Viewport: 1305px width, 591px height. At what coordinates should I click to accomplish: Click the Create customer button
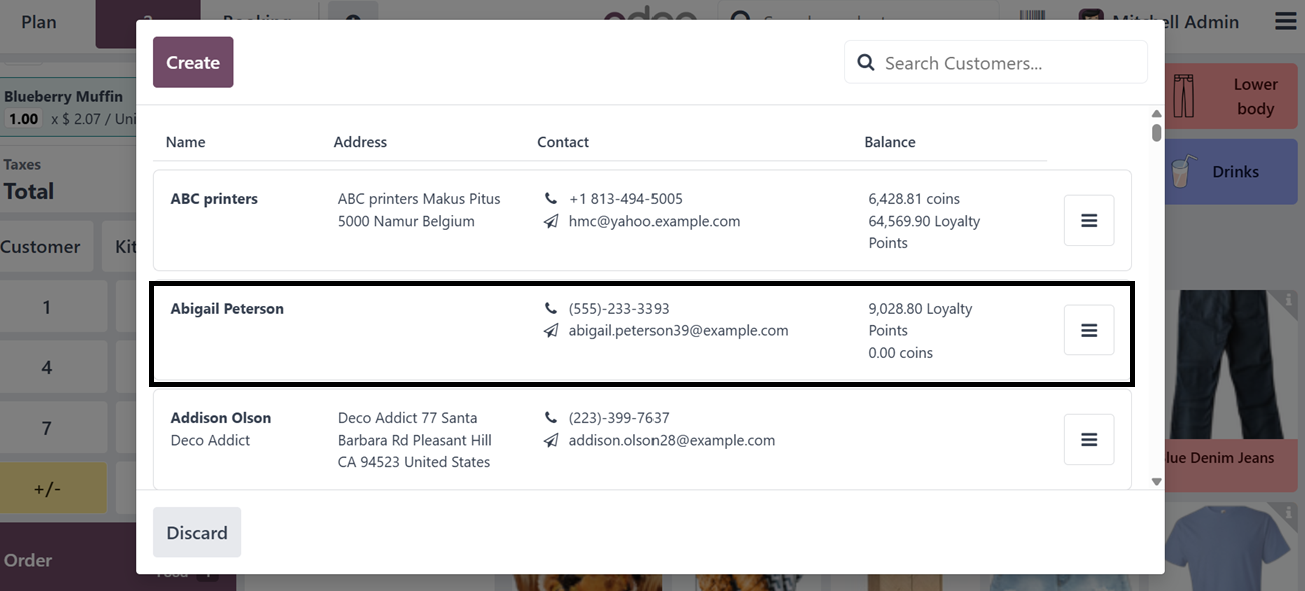point(193,62)
